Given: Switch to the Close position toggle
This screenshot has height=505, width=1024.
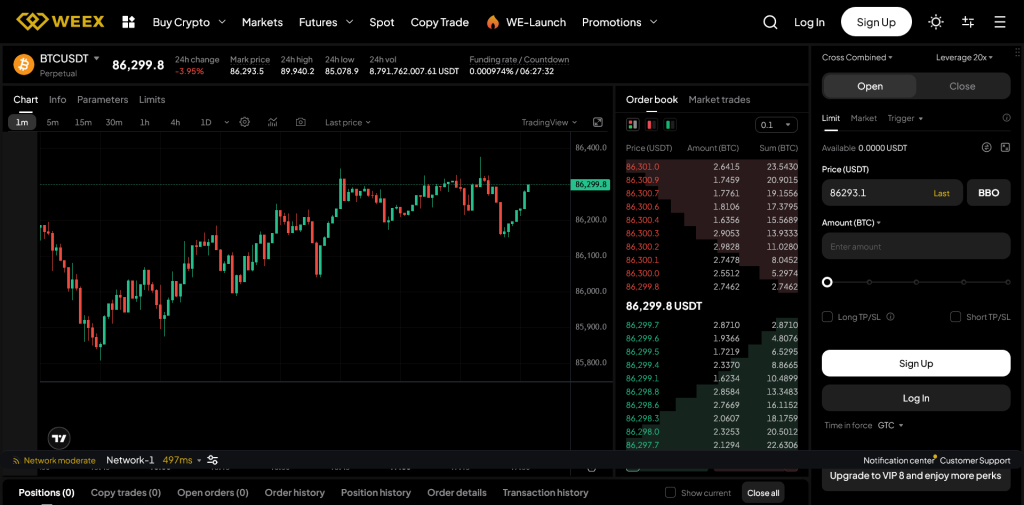Looking at the screenshot, I should click(962, 86).
